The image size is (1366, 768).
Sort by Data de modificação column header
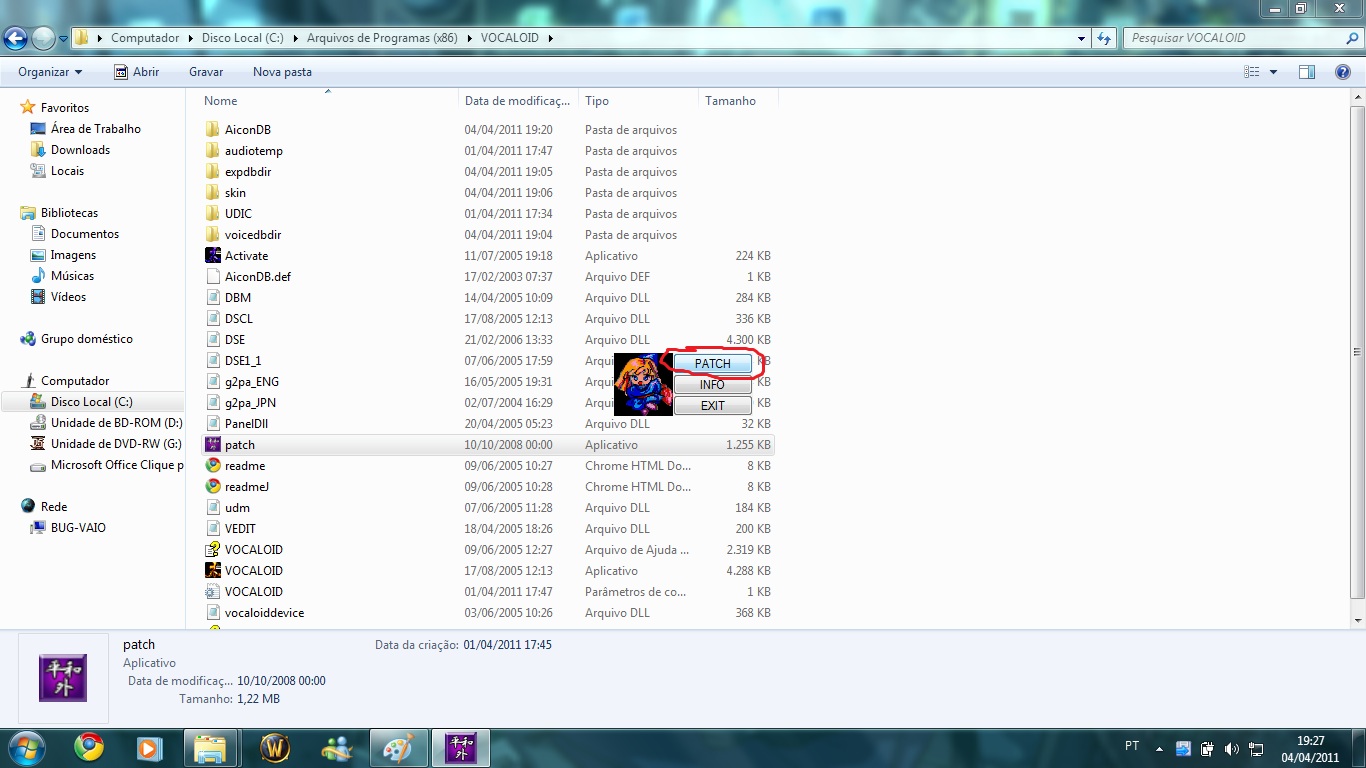pyautogui.click(x=519, y=100)
